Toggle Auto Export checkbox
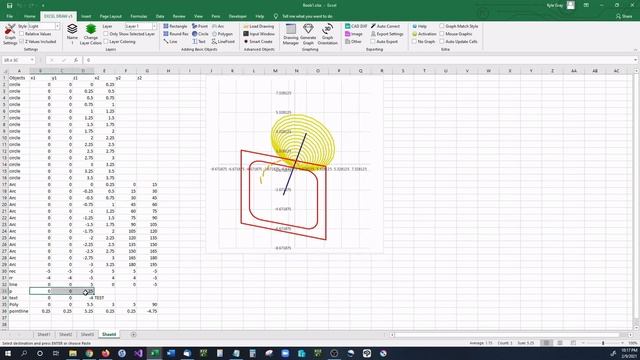 [373, 42]
